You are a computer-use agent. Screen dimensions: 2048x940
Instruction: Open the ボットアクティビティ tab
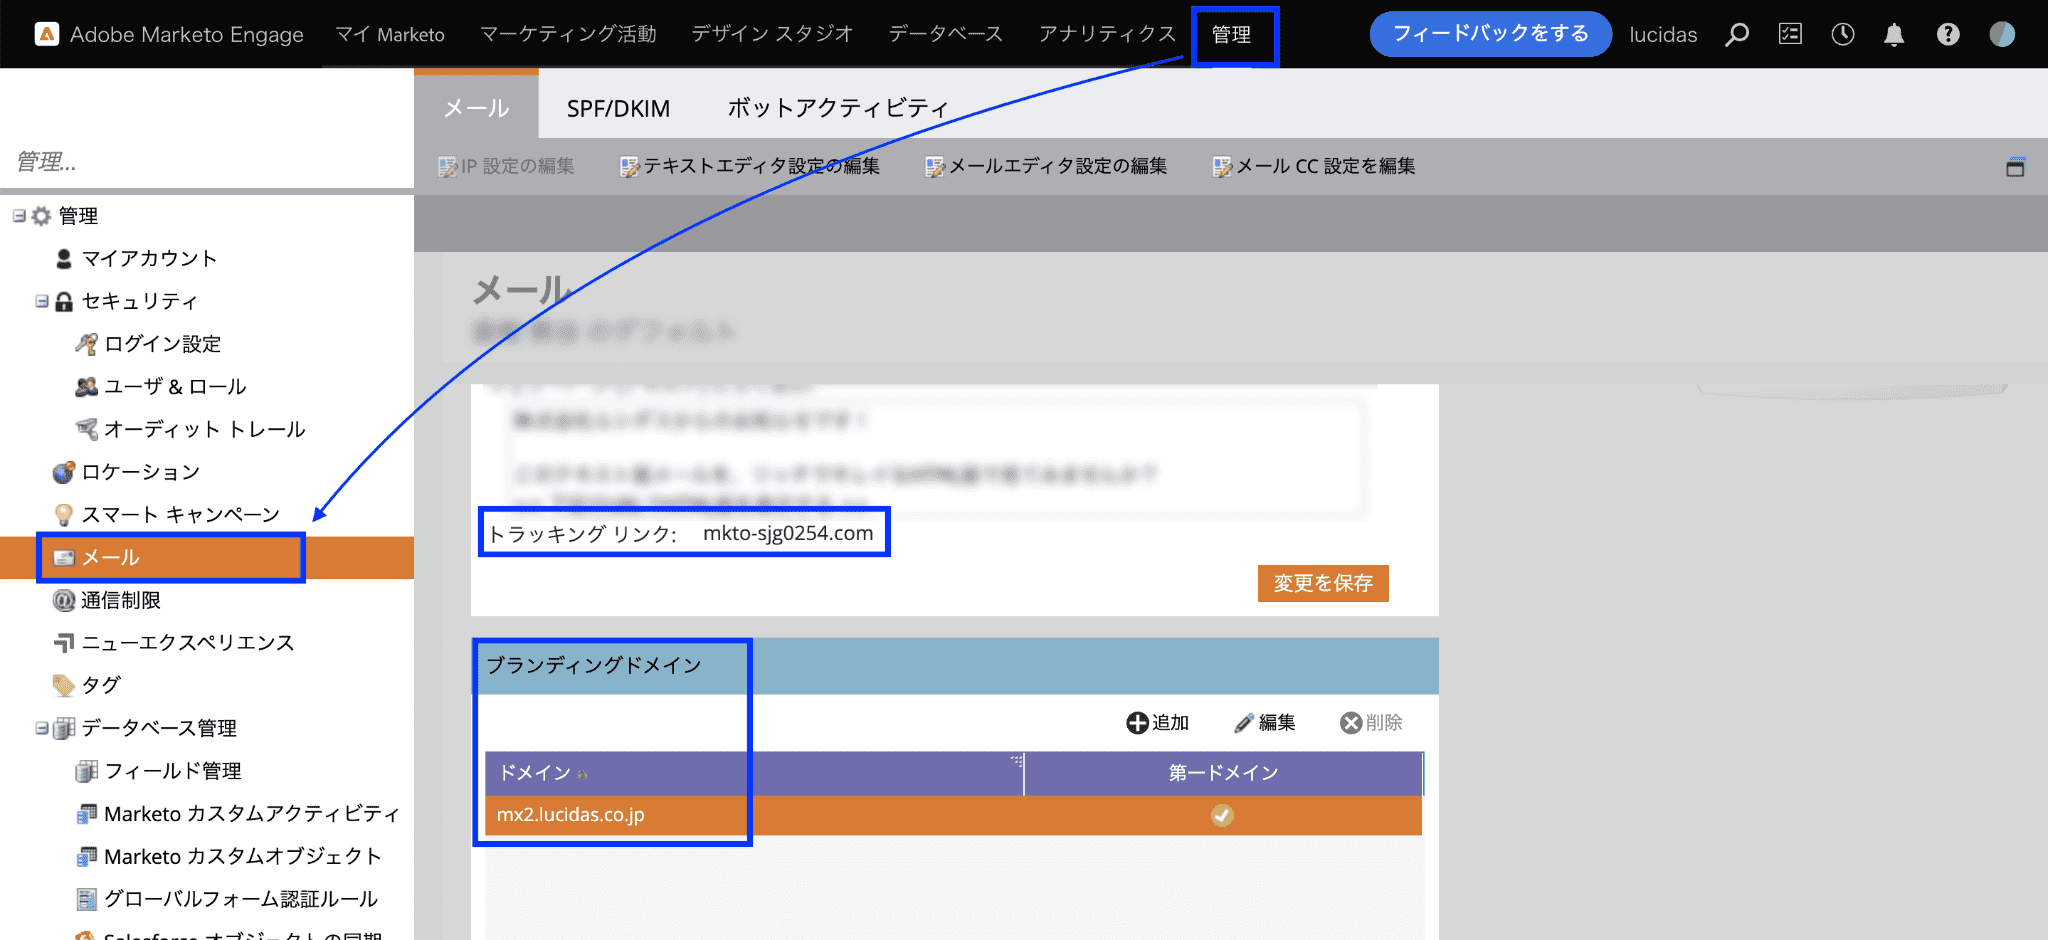click(837, 108)
